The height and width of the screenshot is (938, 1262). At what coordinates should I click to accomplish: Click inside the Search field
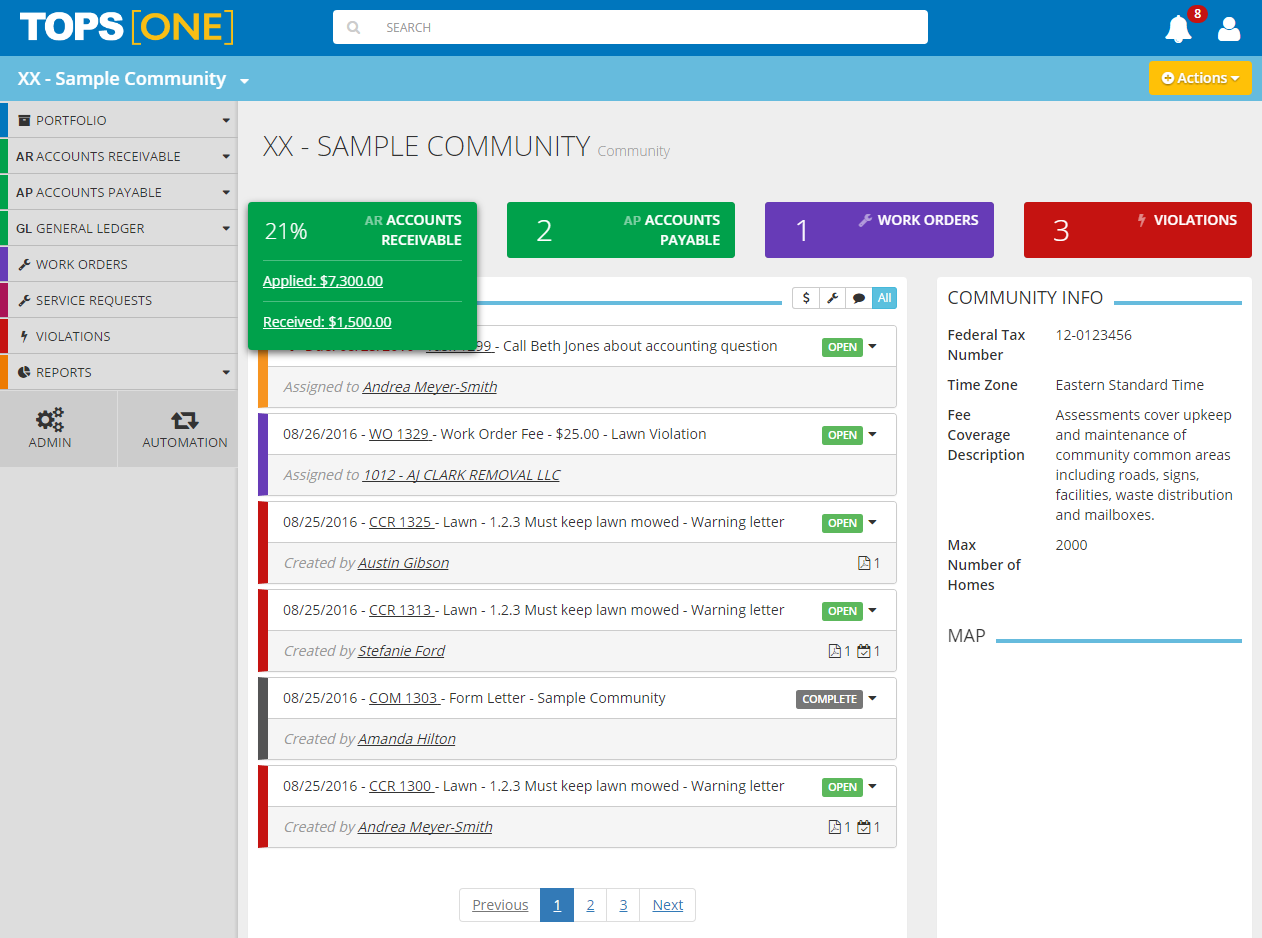point(630,27)
